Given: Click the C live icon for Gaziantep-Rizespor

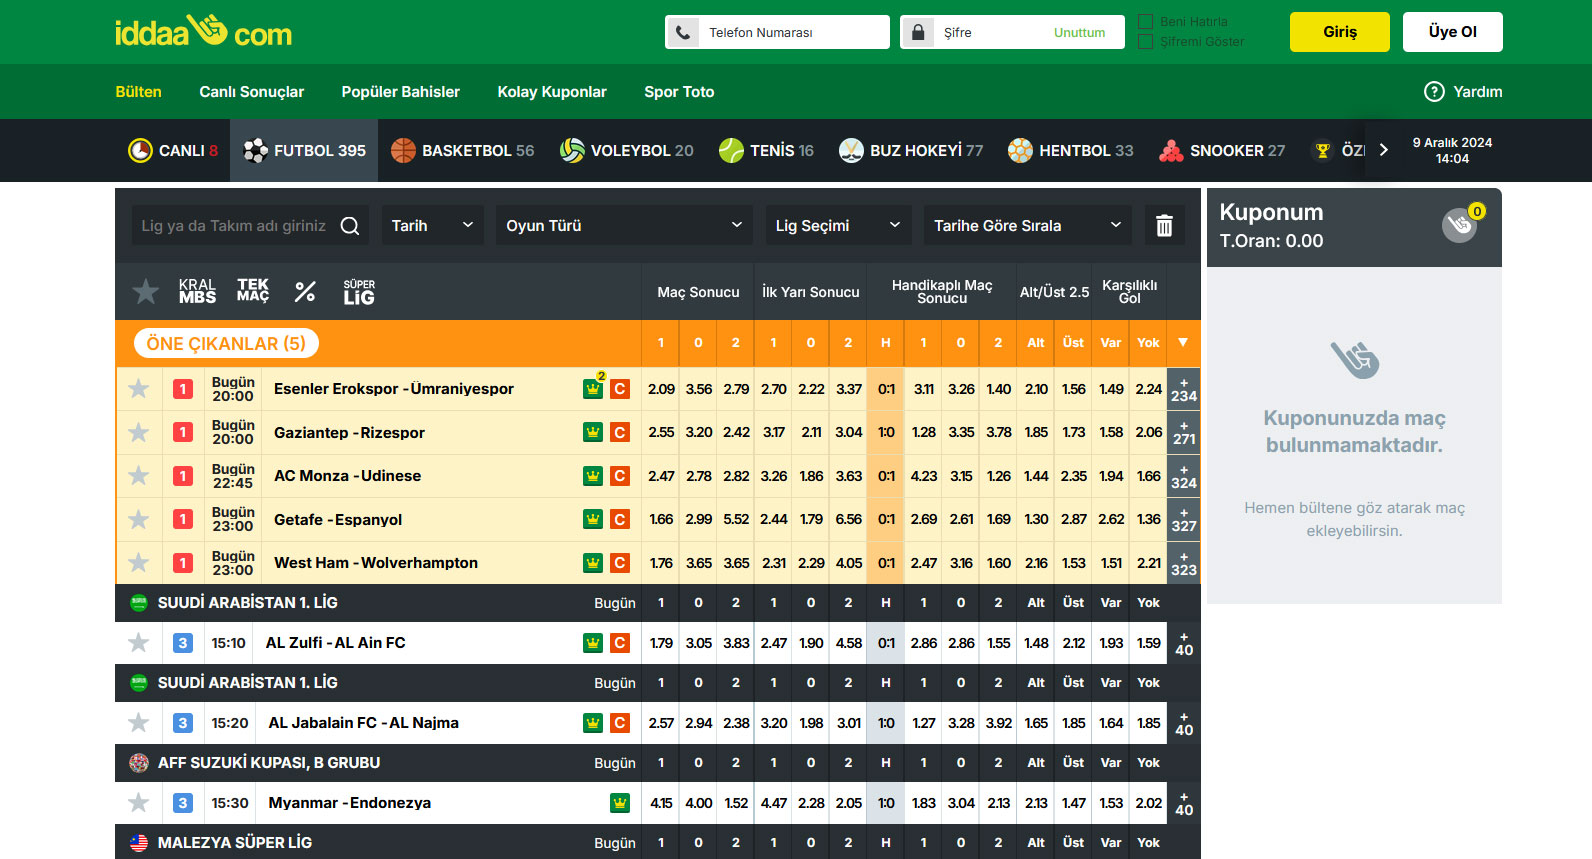Looking at the screenshot, I should (x=620, y=432).
